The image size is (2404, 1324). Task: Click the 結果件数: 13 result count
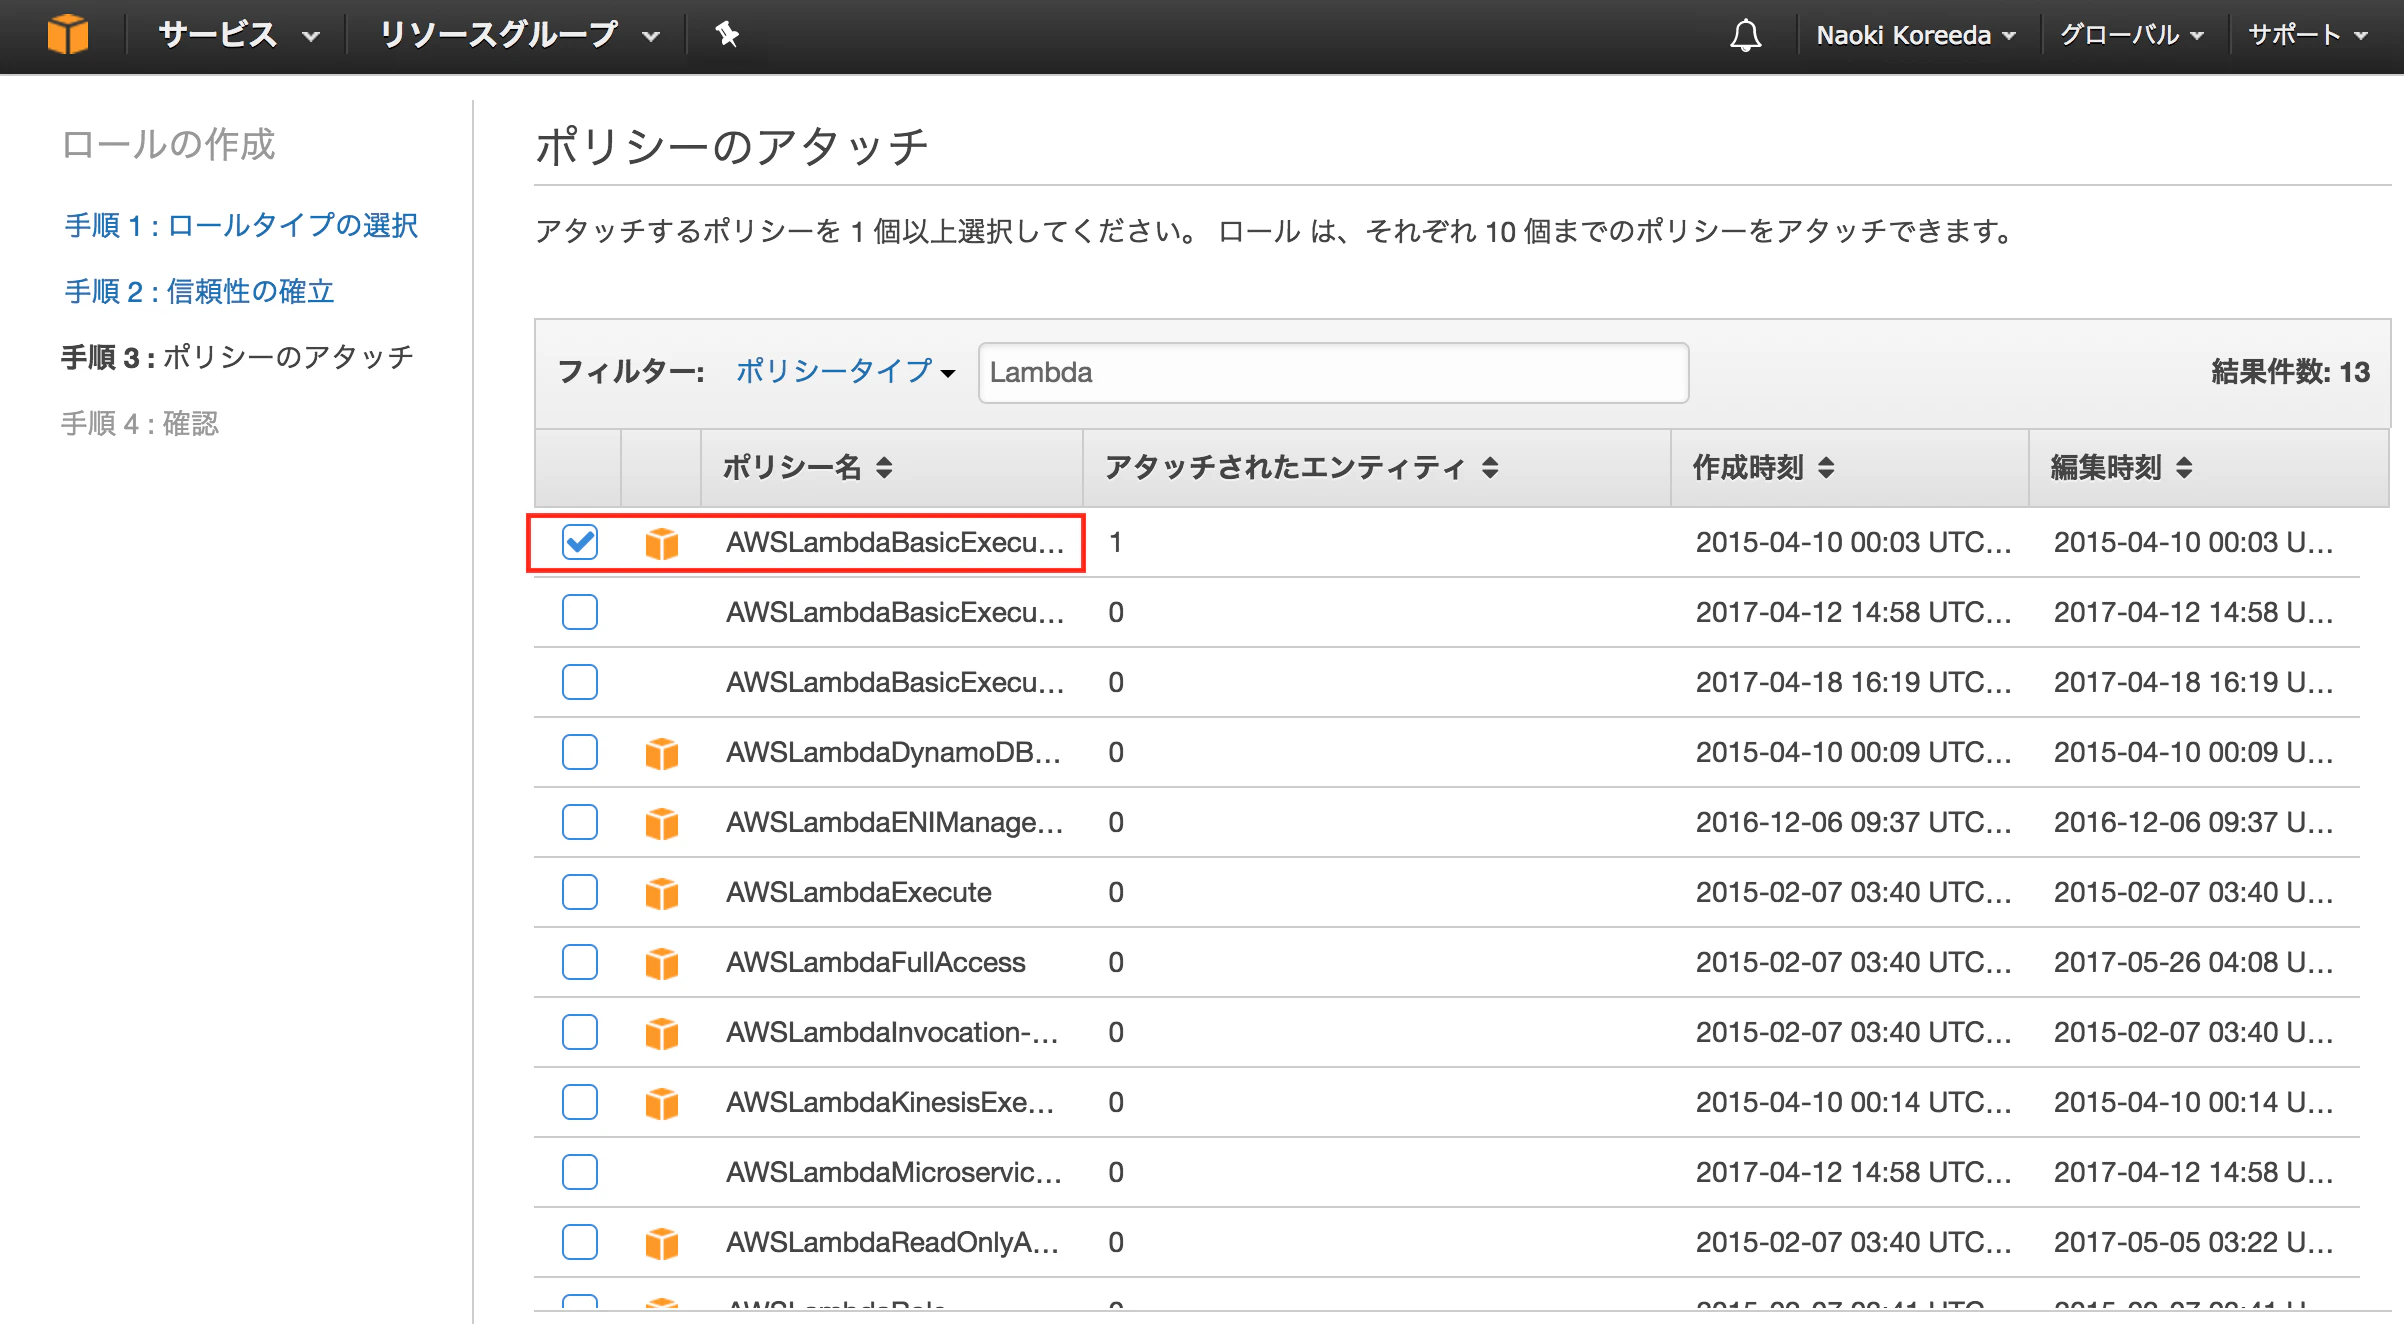[2290, 372]
